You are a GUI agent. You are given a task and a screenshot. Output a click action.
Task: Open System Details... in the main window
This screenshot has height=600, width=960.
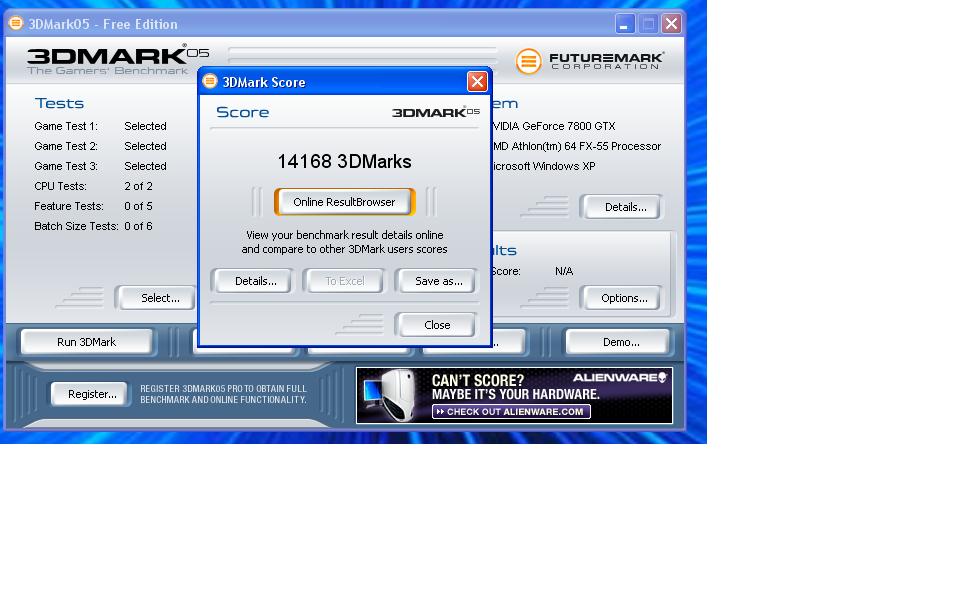click(621, 207)
